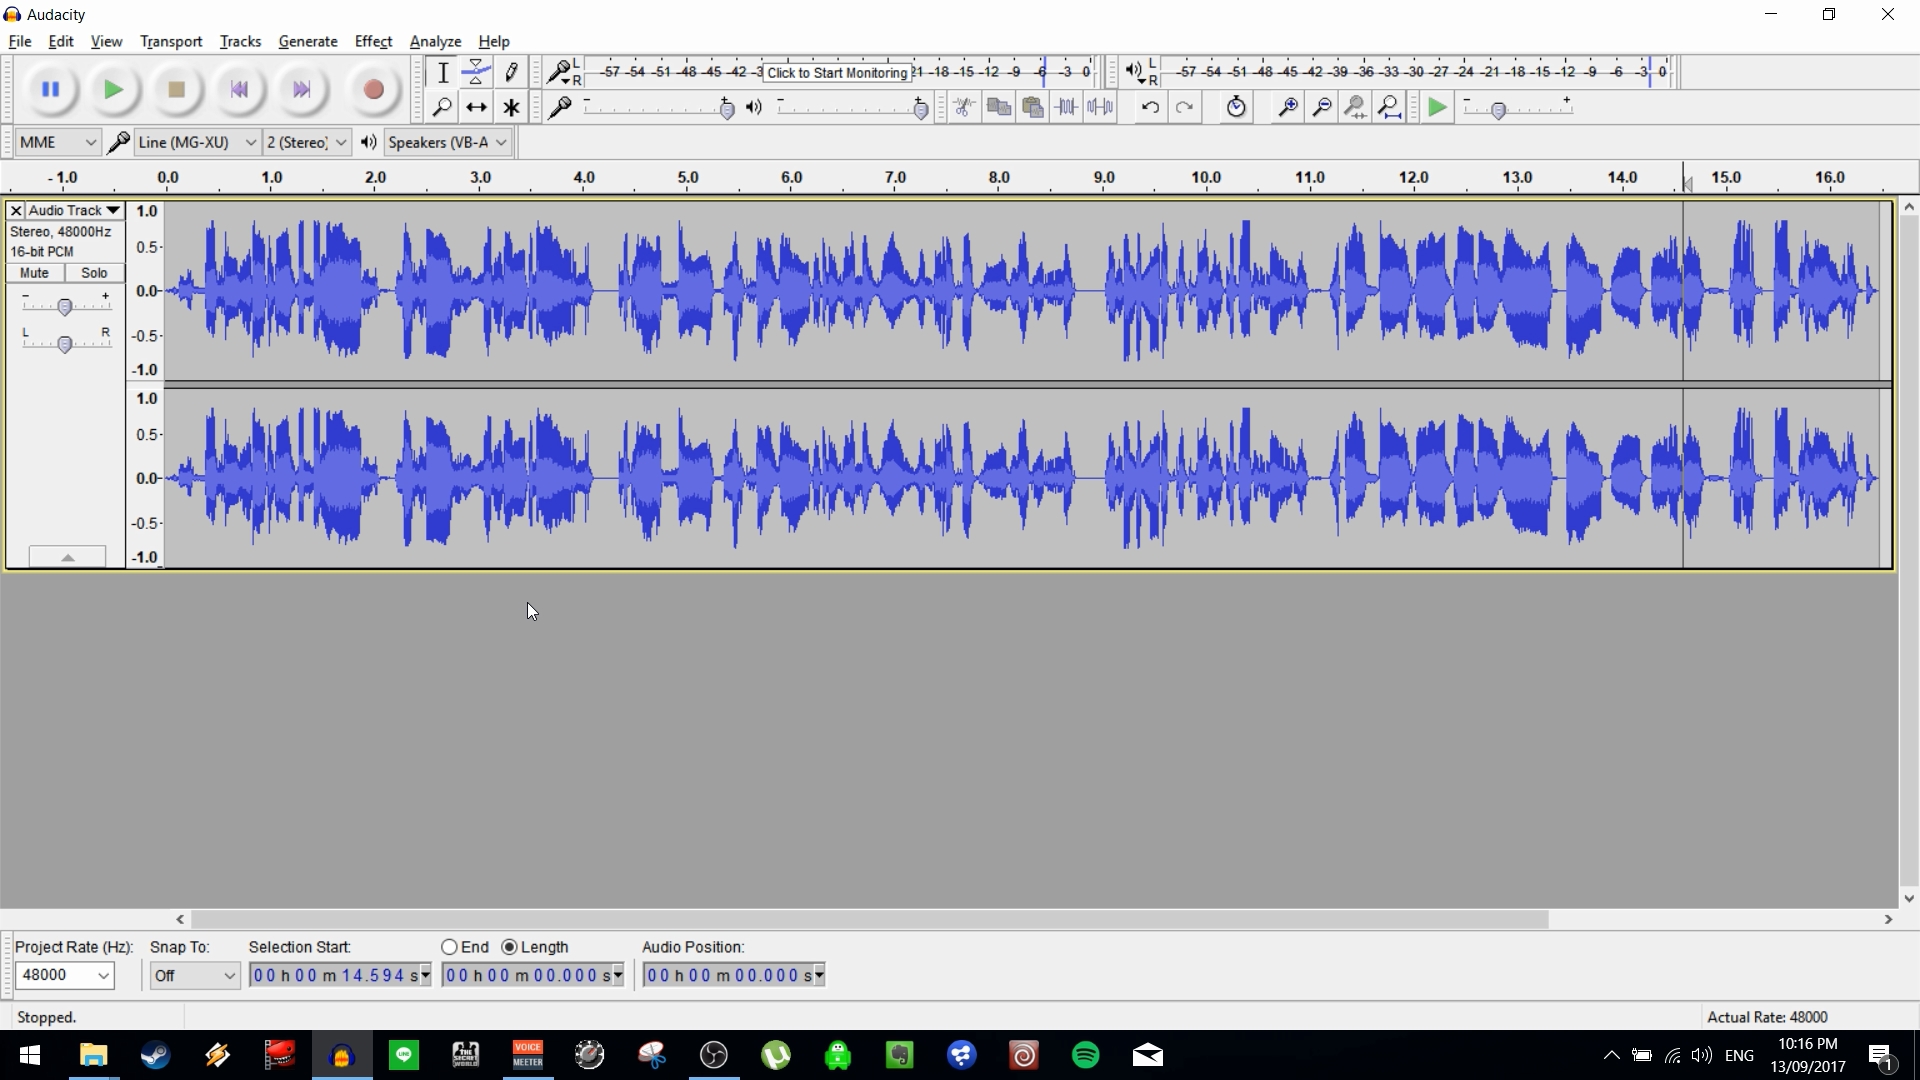Open Spotify from the taskbar
The height and width of the screenshot is (1080, 1920).
1086,1055
